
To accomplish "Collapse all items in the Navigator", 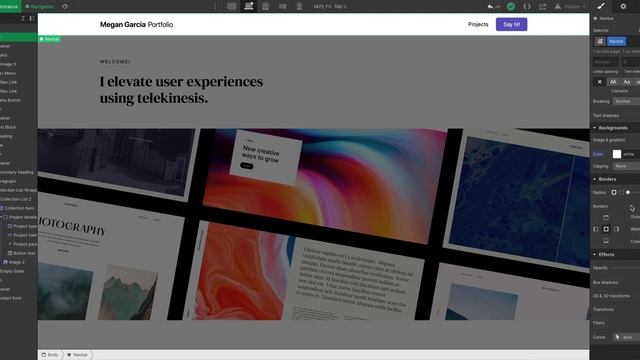I will coord(23,18).
